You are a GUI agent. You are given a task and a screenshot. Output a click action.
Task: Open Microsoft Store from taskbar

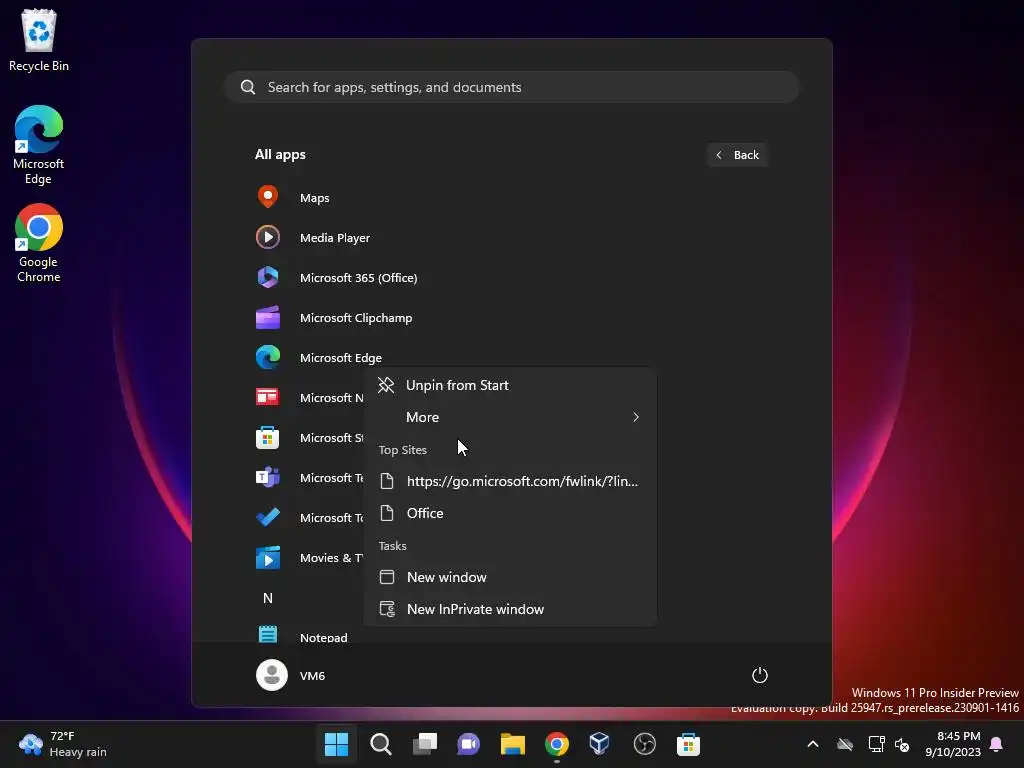pyautogui.click(x=688, y=744)
